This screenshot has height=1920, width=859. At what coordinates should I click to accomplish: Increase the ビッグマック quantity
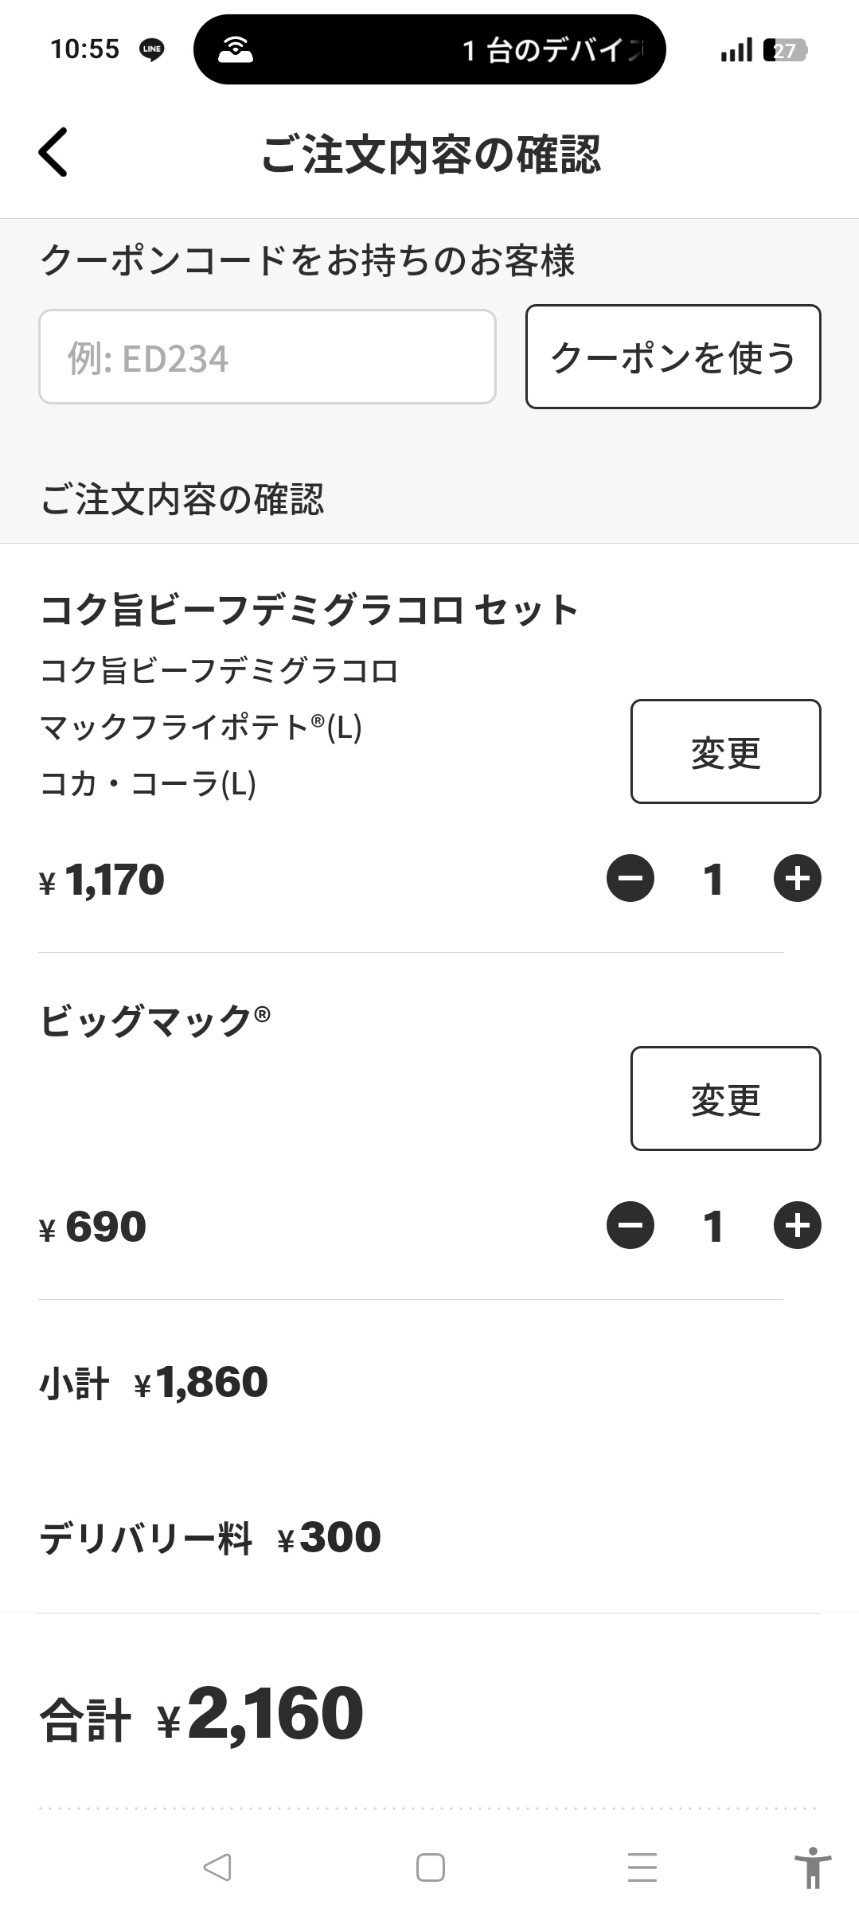coord(797,1226)
